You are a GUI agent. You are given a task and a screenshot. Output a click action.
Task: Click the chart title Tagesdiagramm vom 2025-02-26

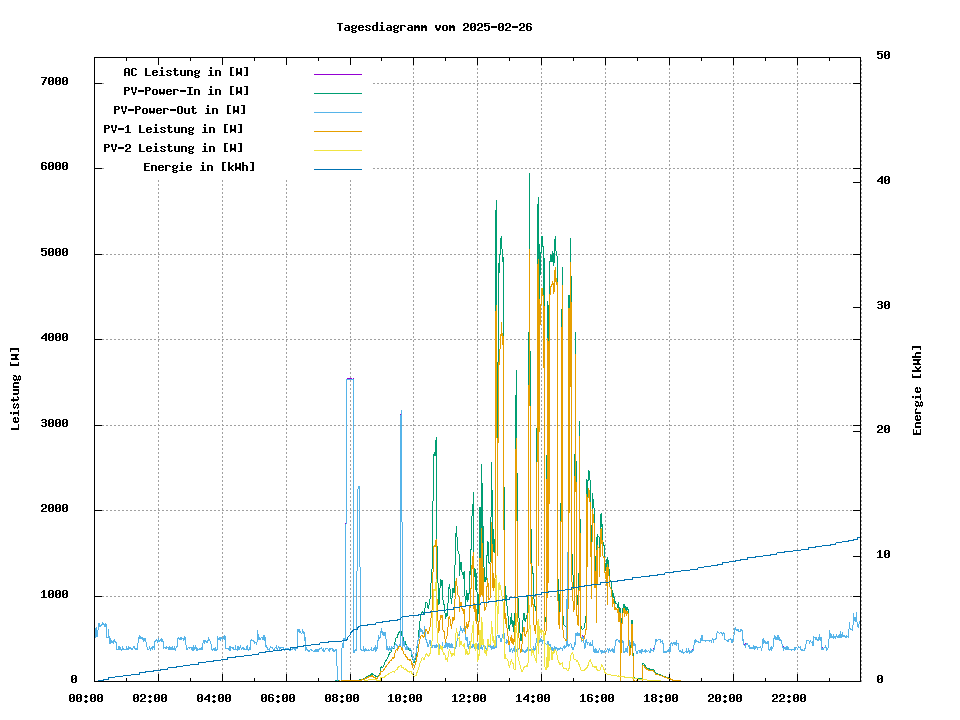point(434,27)
